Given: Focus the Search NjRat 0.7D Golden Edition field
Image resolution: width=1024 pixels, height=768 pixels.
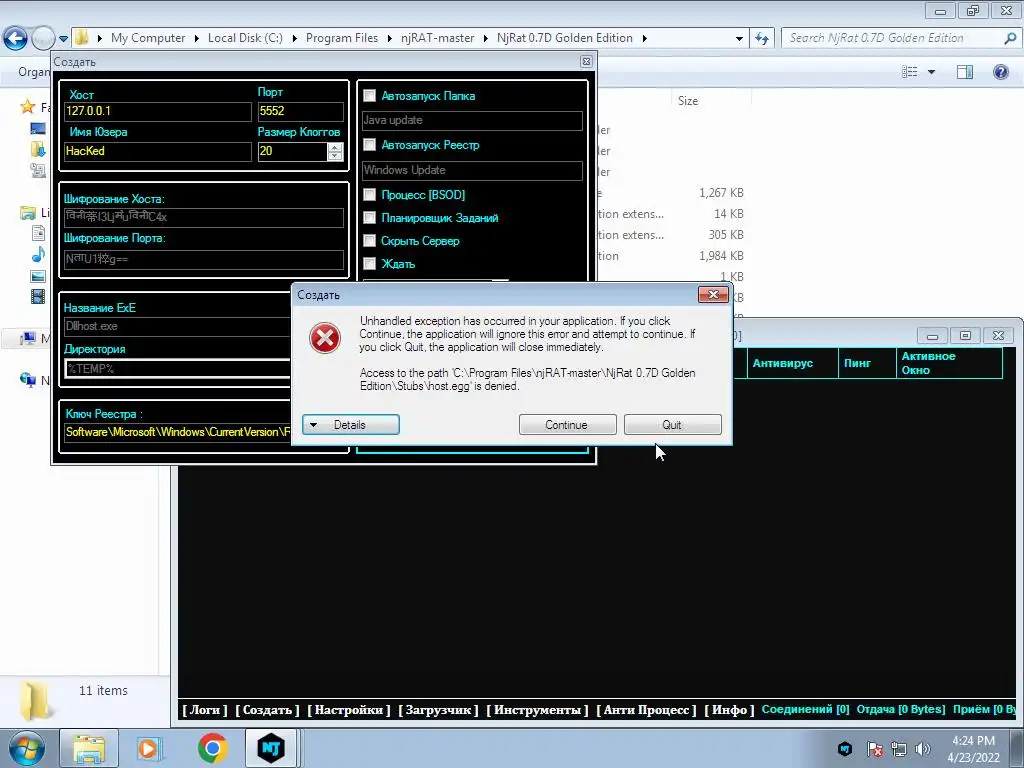Looking at the screenshot, I should click(x=893, y=39).
